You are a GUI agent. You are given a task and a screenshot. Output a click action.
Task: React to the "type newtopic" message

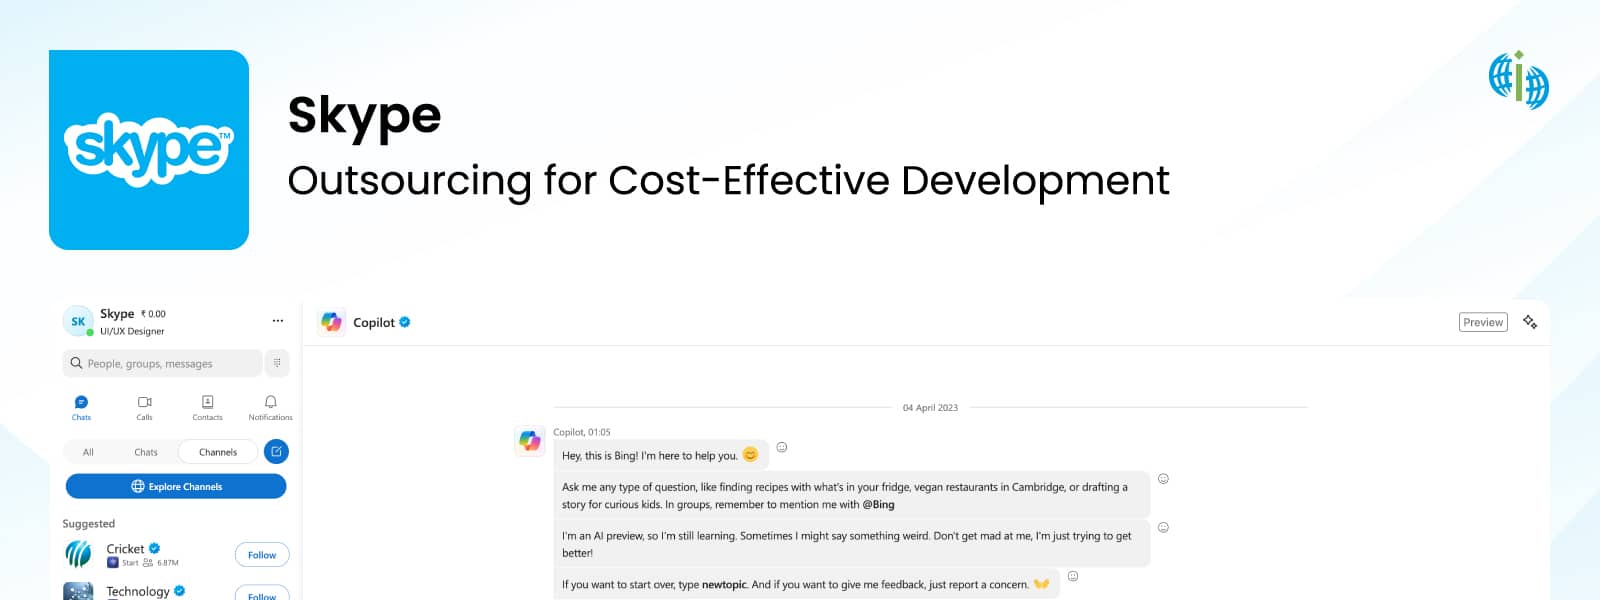coord(1073,576)
